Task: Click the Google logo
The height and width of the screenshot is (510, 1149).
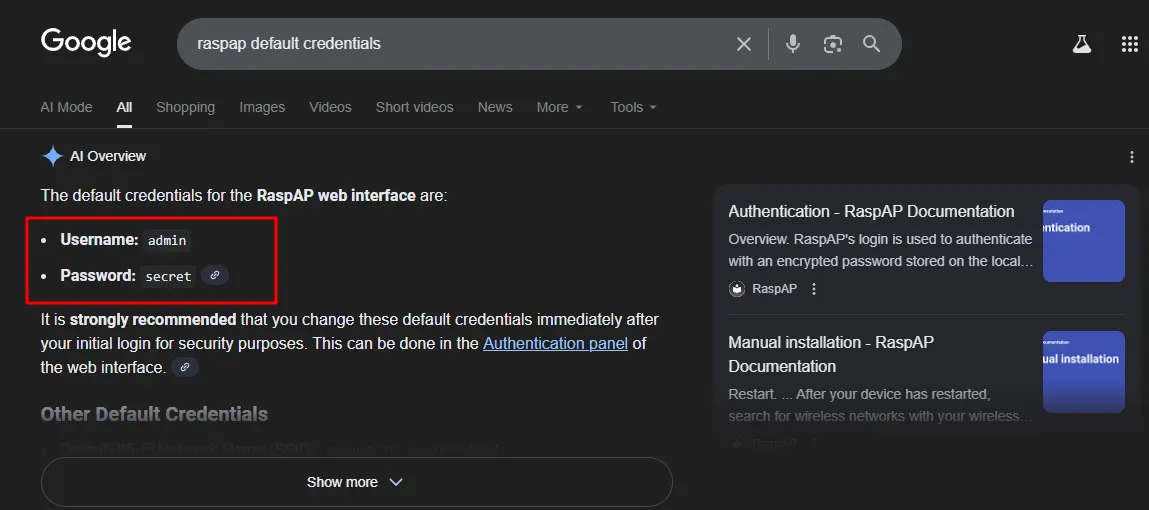Action: pos(86,42)
